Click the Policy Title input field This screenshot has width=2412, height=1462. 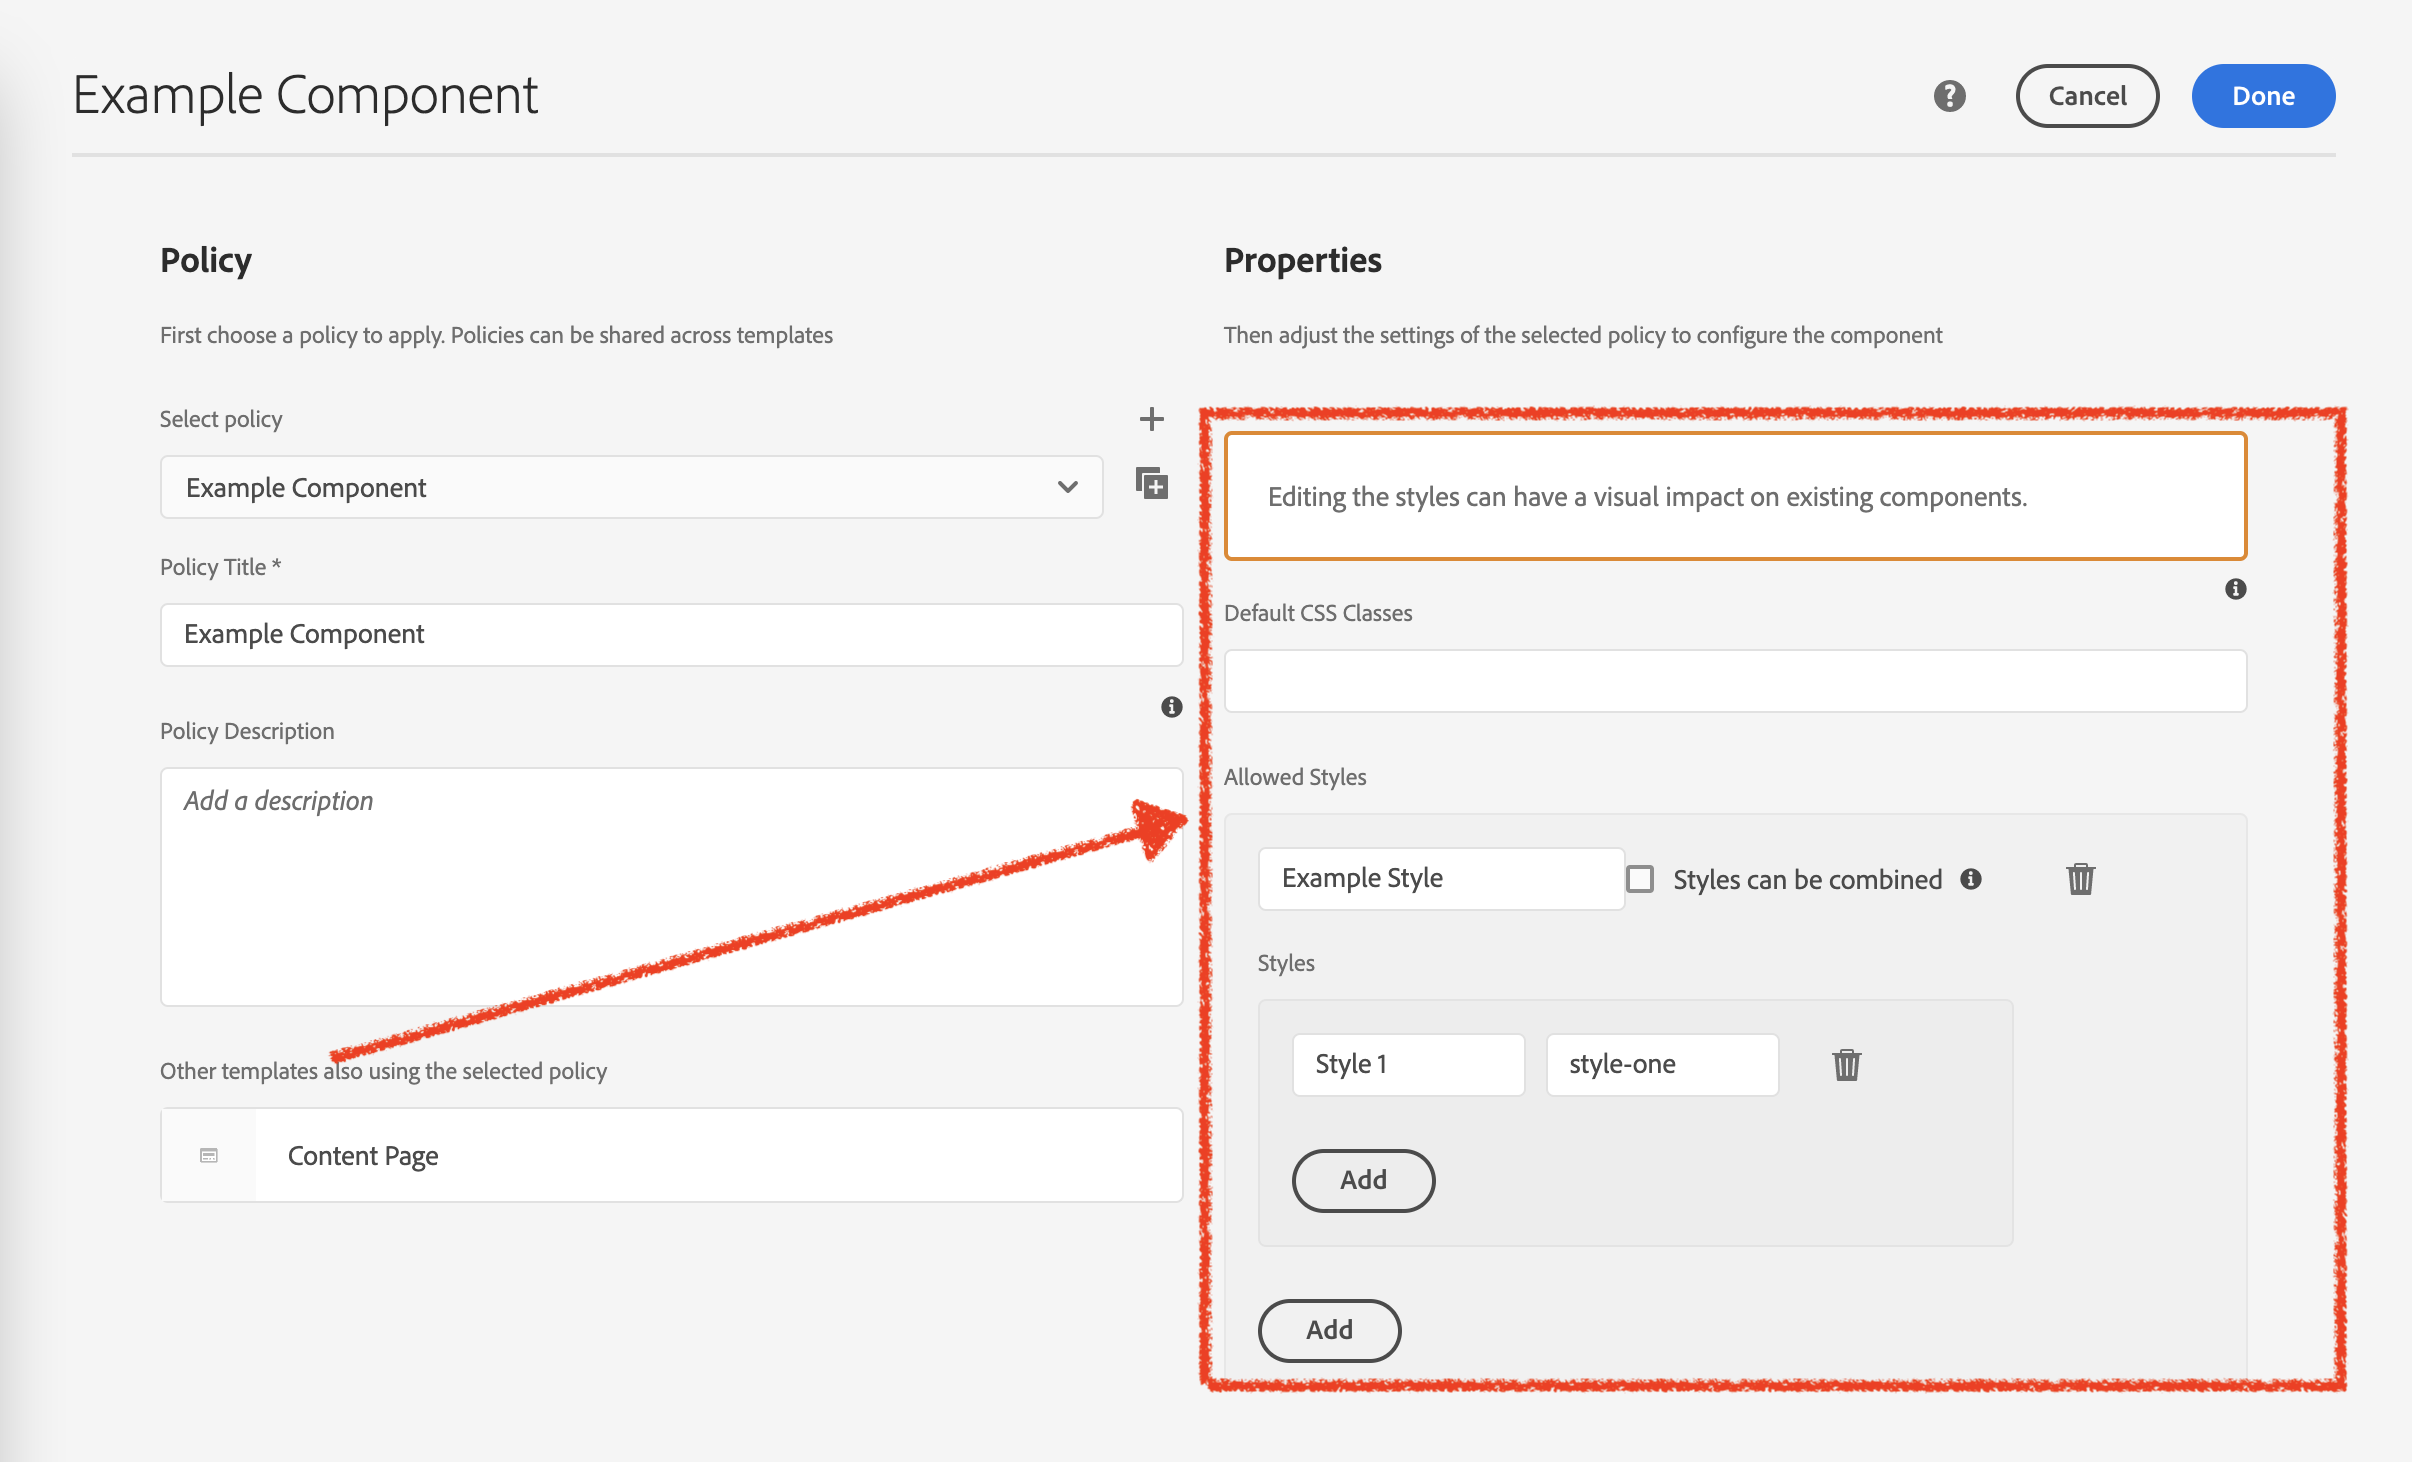(670, 635)
